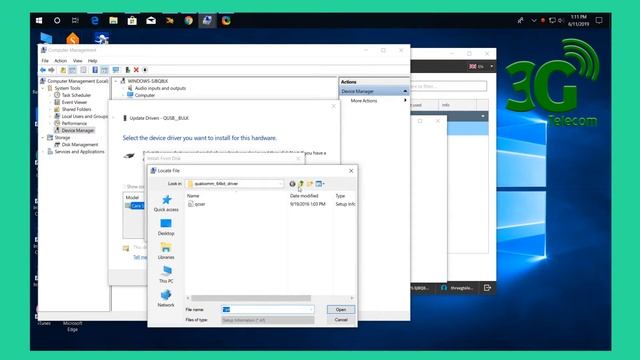Launch Microsoft Edge from the taskbar

[95, 20]
